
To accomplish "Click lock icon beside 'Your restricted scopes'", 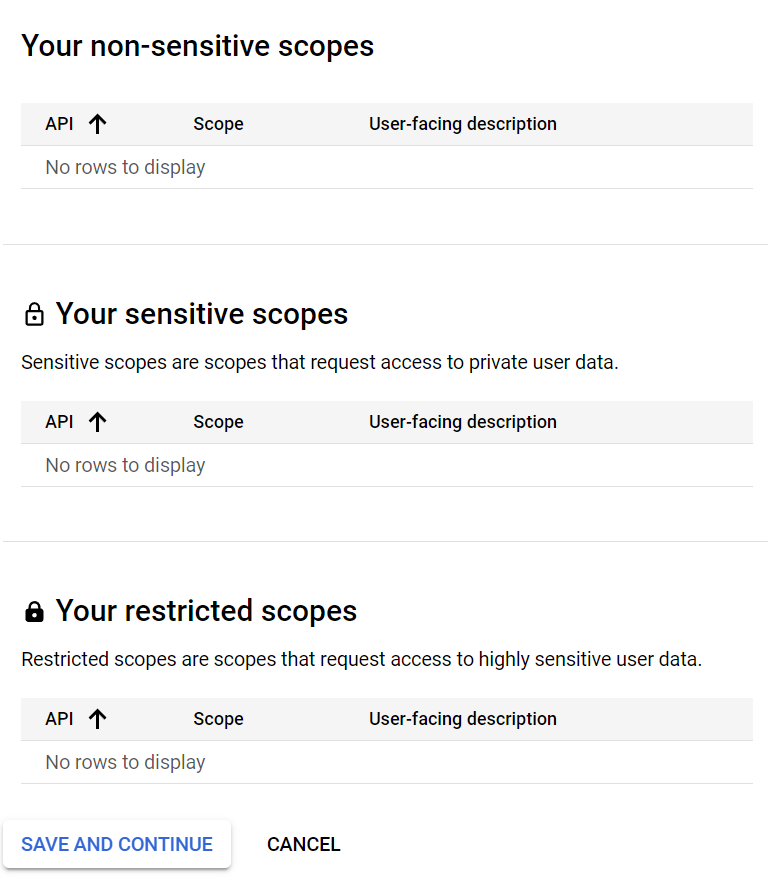I will [34, 612].
